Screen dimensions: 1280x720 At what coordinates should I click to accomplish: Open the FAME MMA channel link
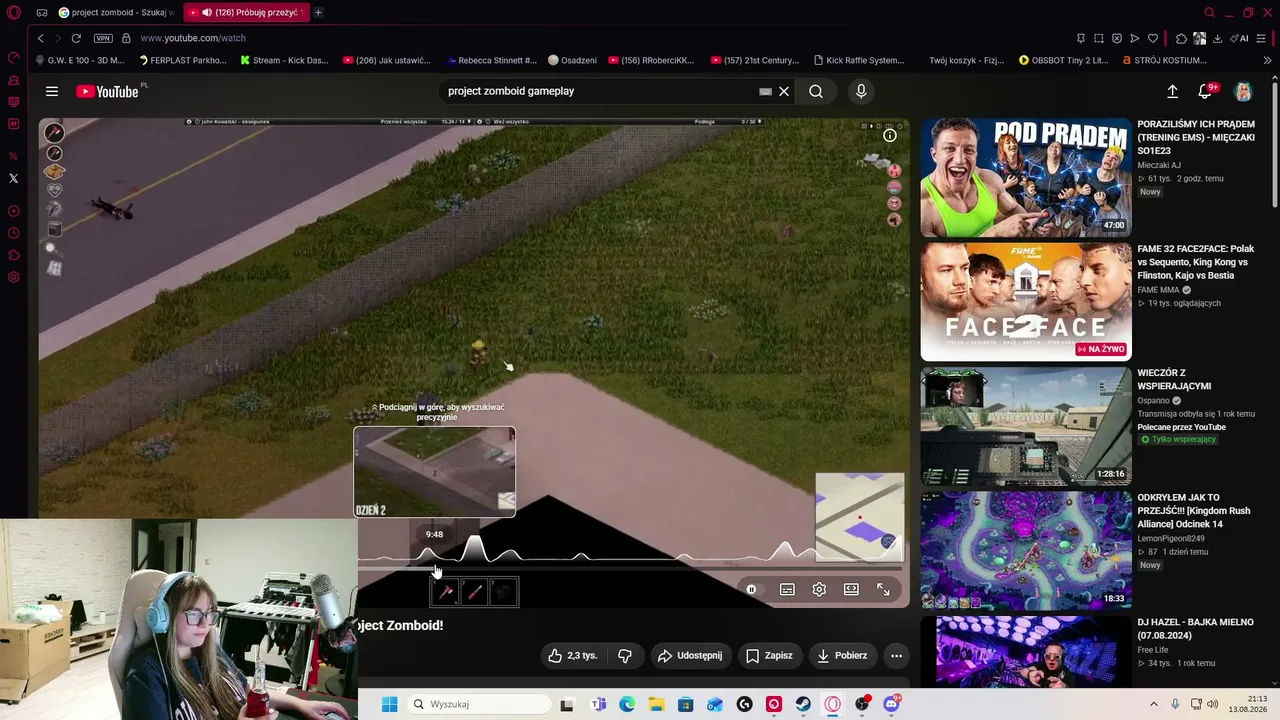pyautogui.click(x=1158, y=290)
